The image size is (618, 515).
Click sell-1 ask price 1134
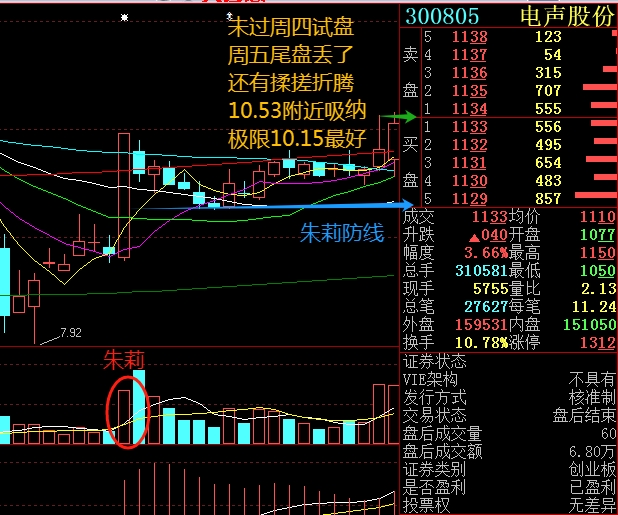pos(469,109)
